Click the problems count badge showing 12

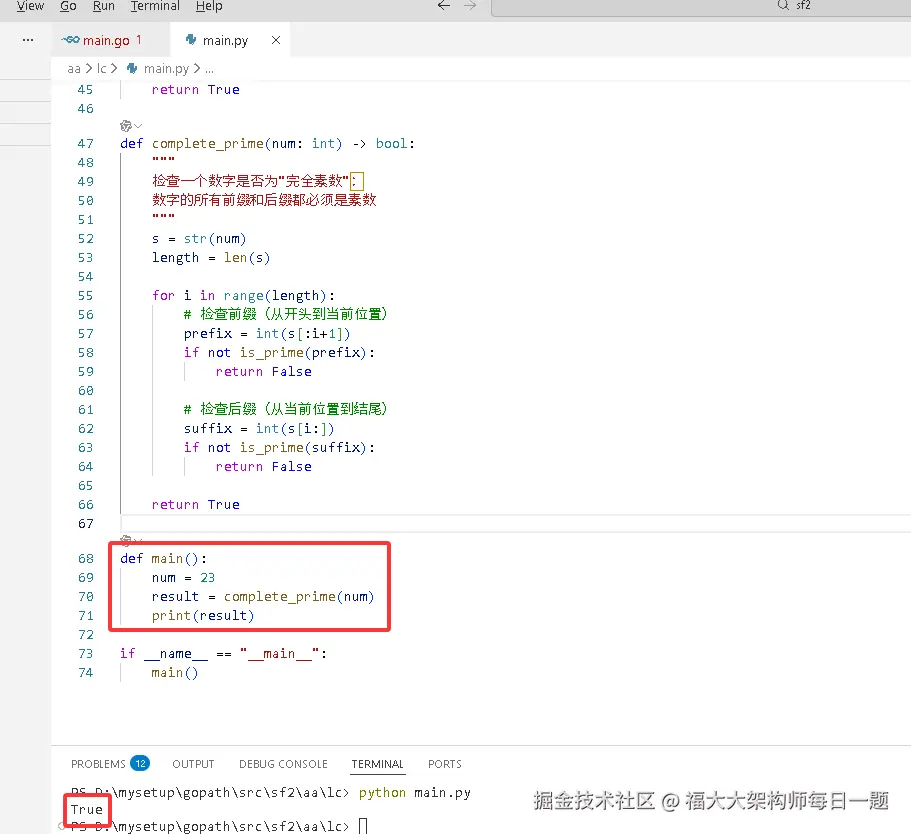pos(140,762)
